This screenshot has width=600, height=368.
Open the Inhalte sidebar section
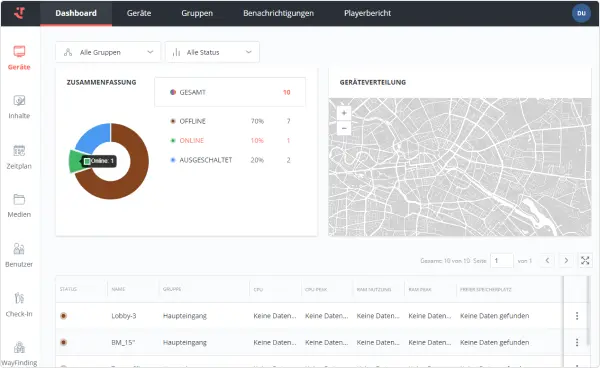(x=19, y=107)
